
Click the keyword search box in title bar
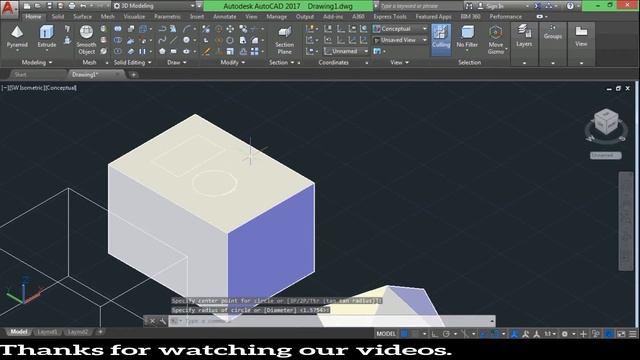point(420,6)
